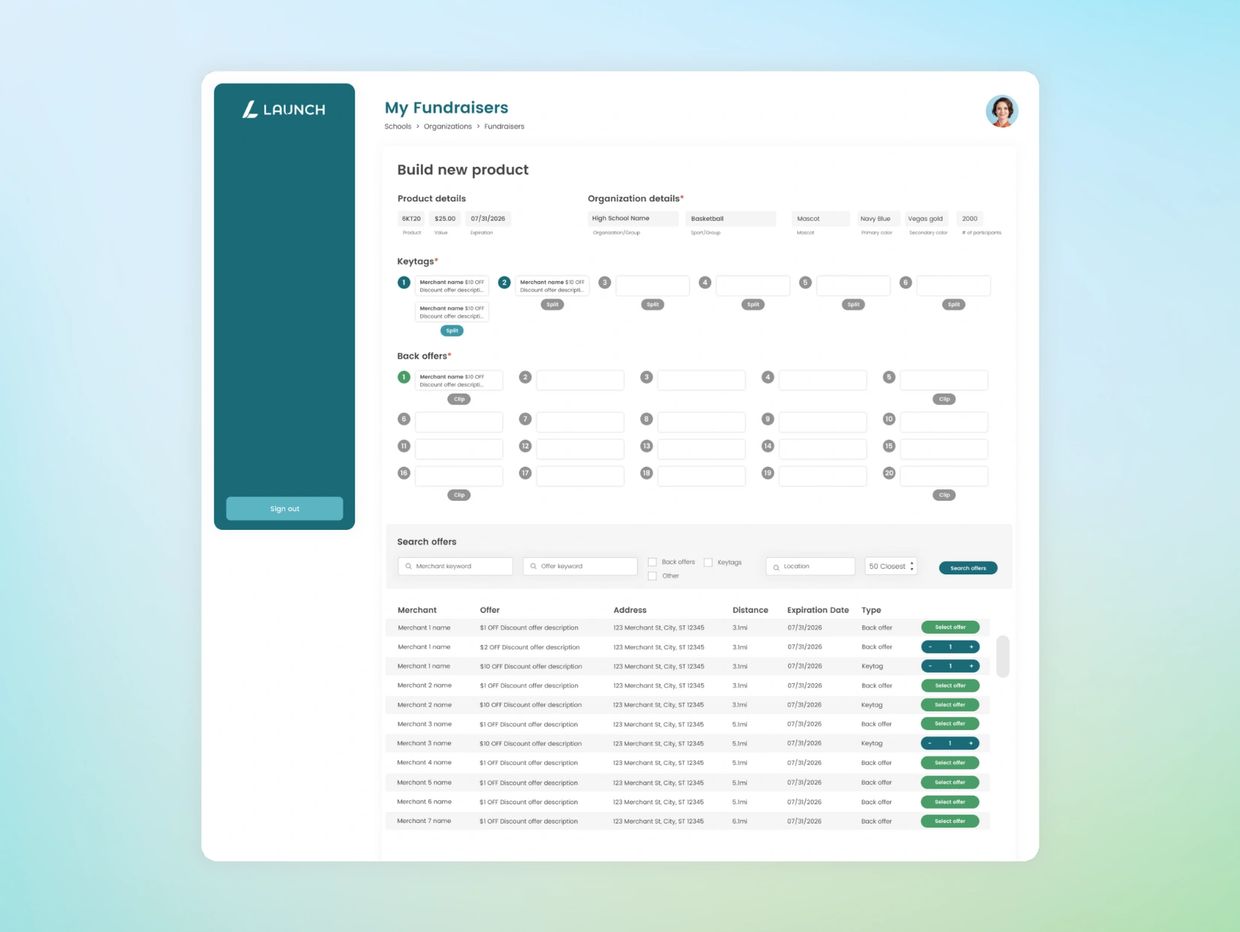Go to Schools in the breadcrumb

pos(398,127)
